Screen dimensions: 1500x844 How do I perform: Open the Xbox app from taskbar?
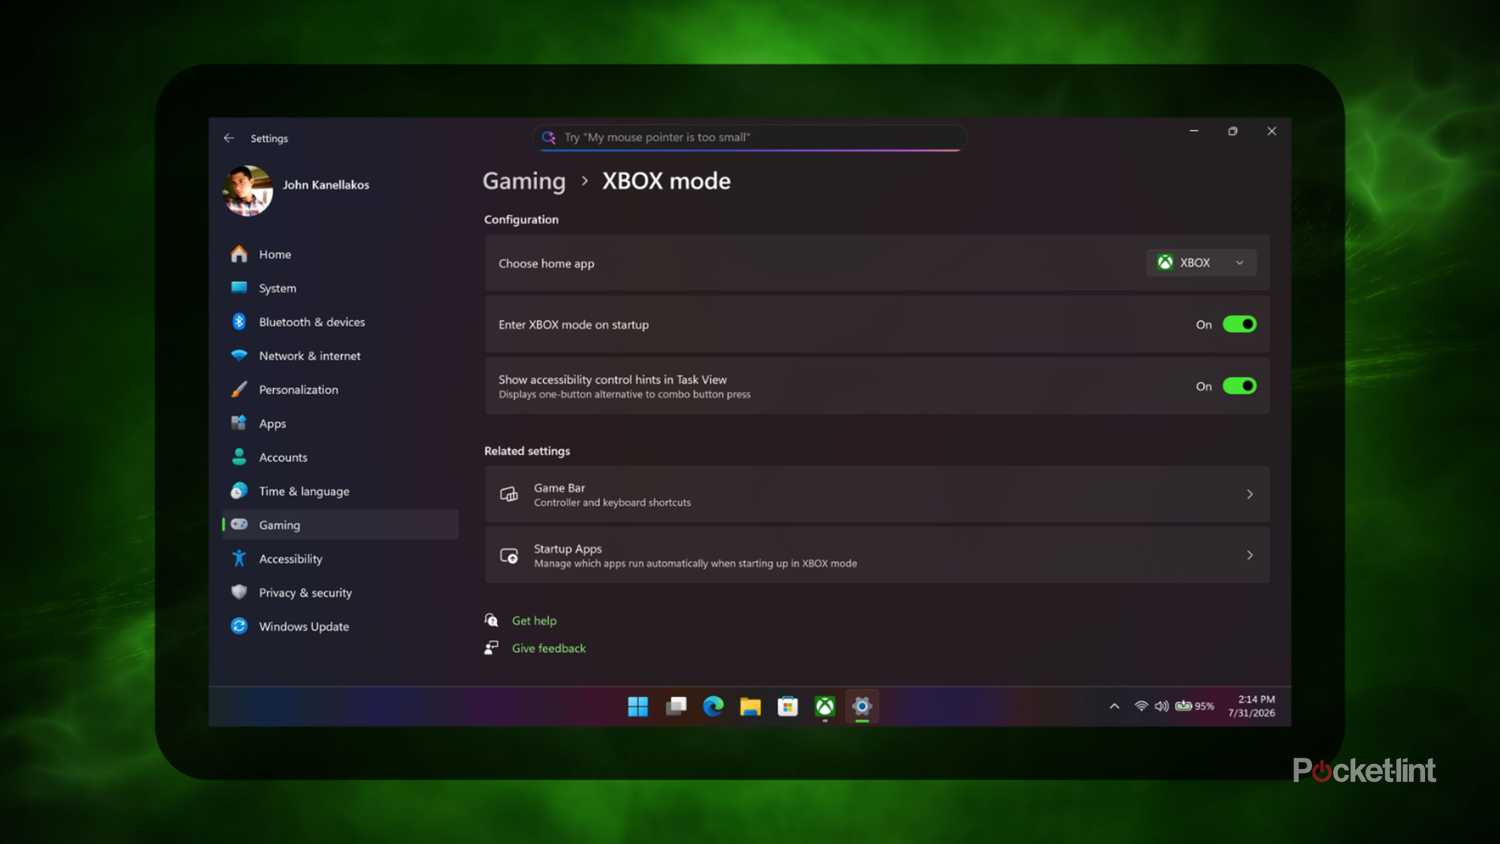tap(825, 707)
